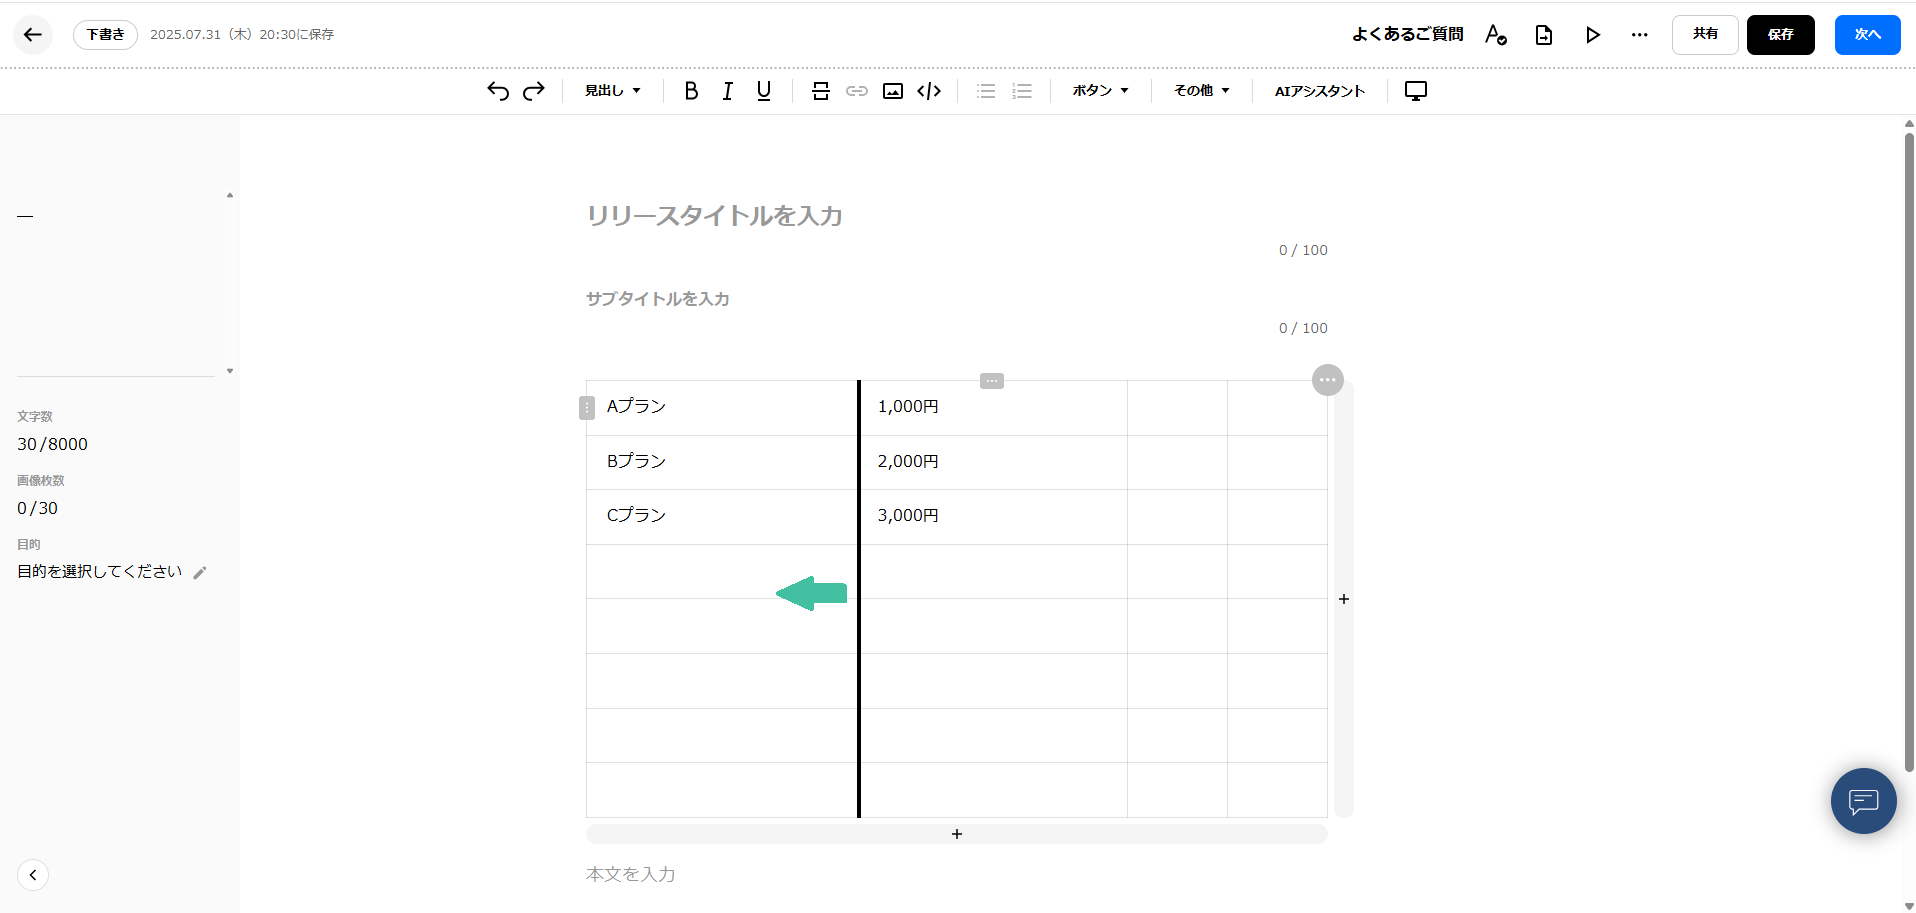The height and width of the screenshot is (913, 1916).
Task: Open the AIアシスタント menu
Action: pos(1318,90)
